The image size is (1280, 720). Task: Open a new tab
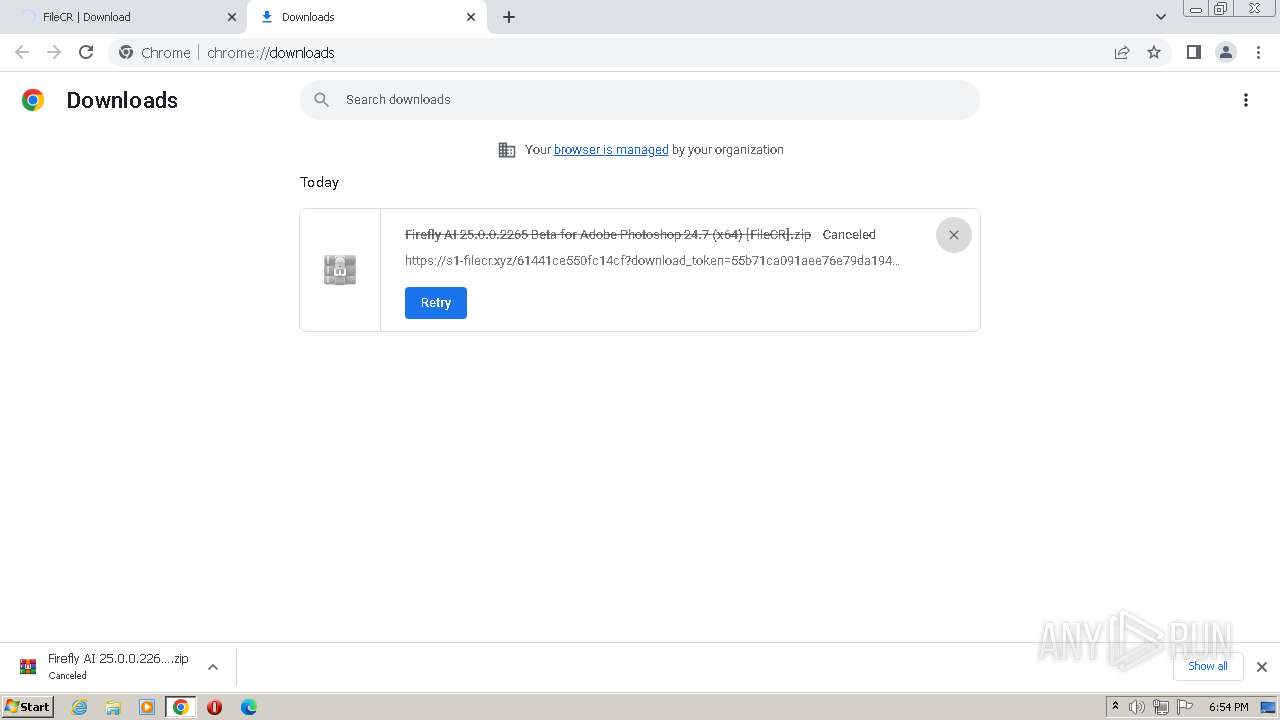pos(509,17)
